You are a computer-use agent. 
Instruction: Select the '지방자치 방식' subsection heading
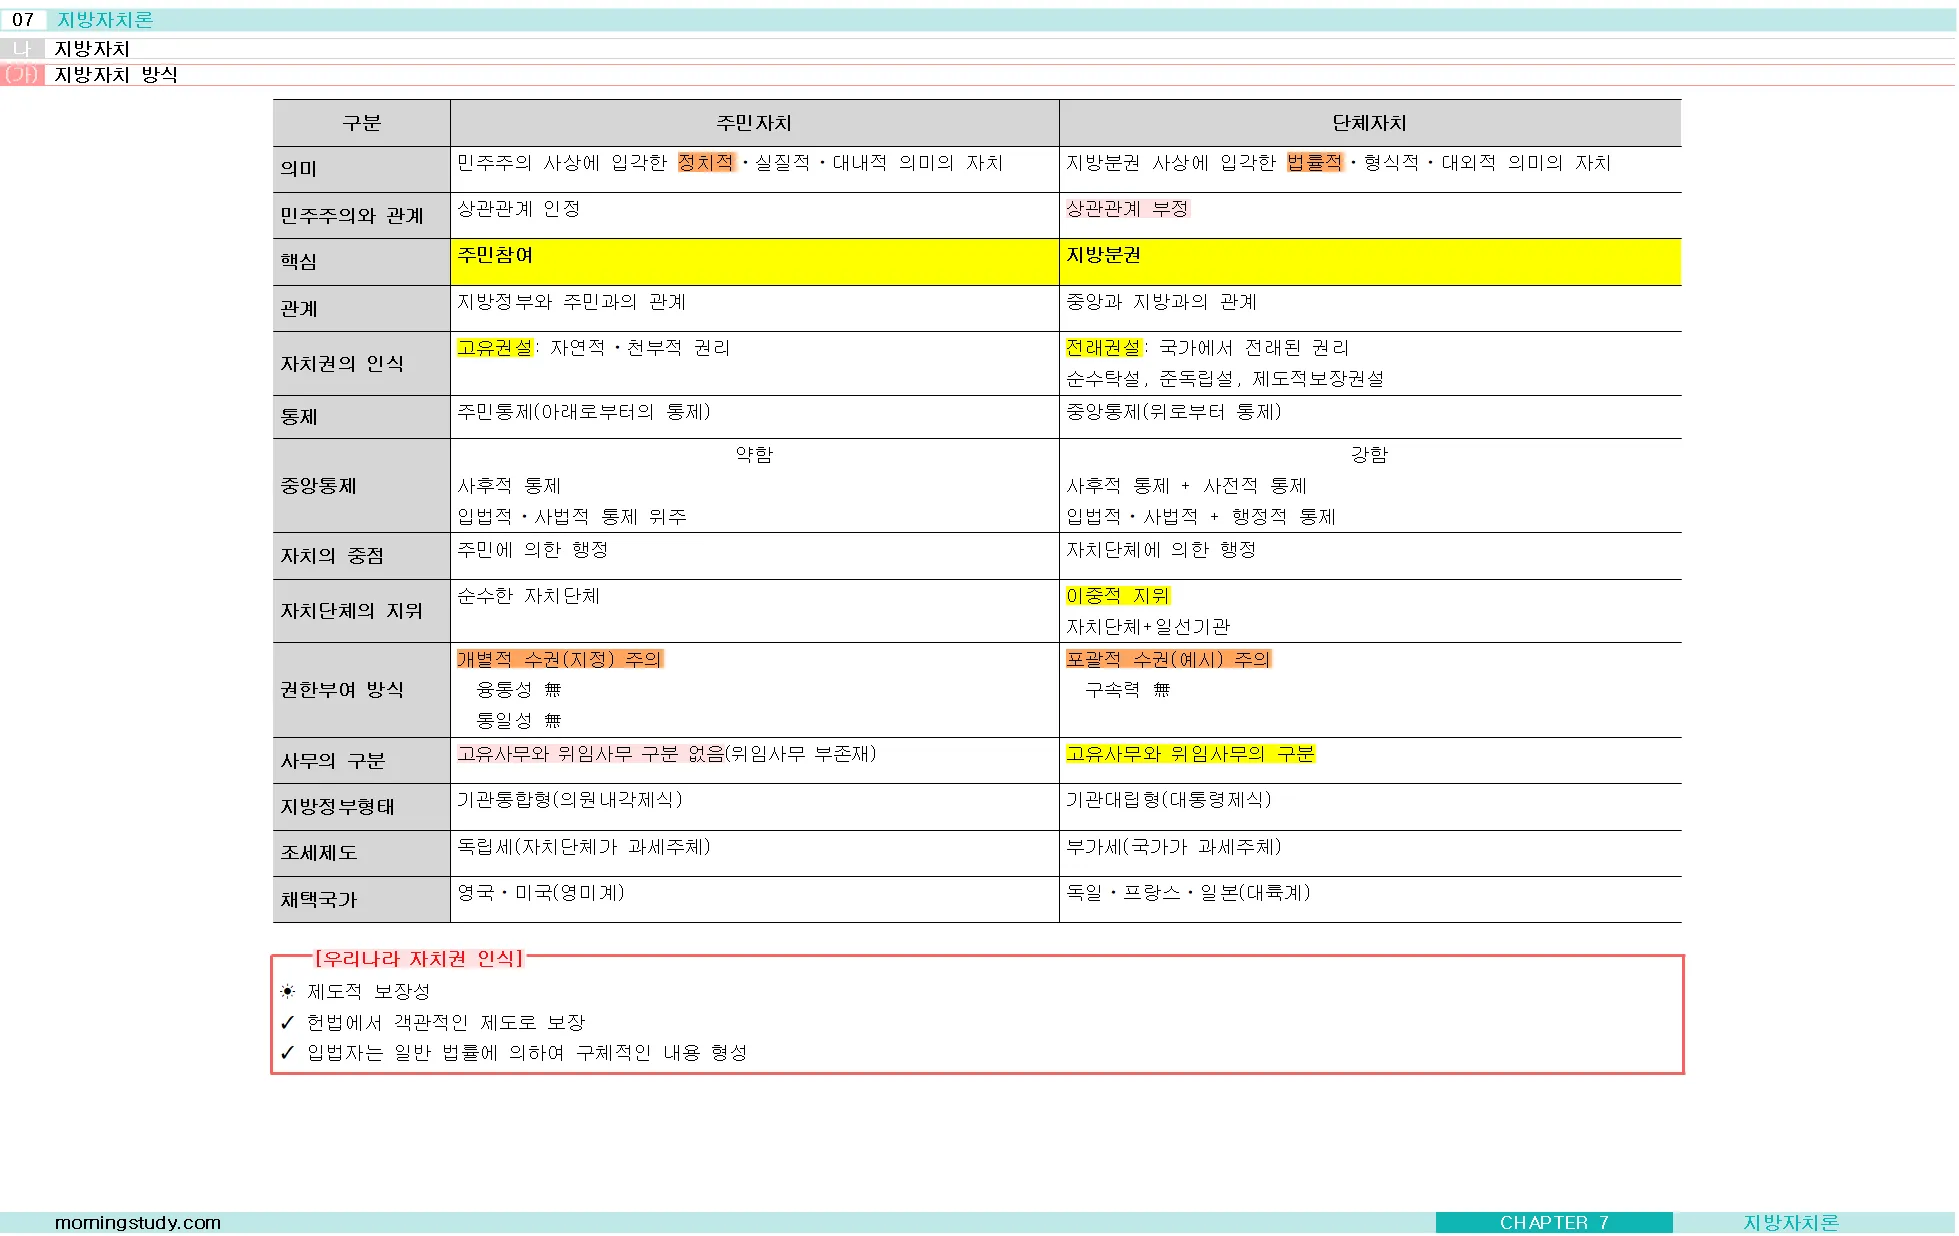(116, 75)
